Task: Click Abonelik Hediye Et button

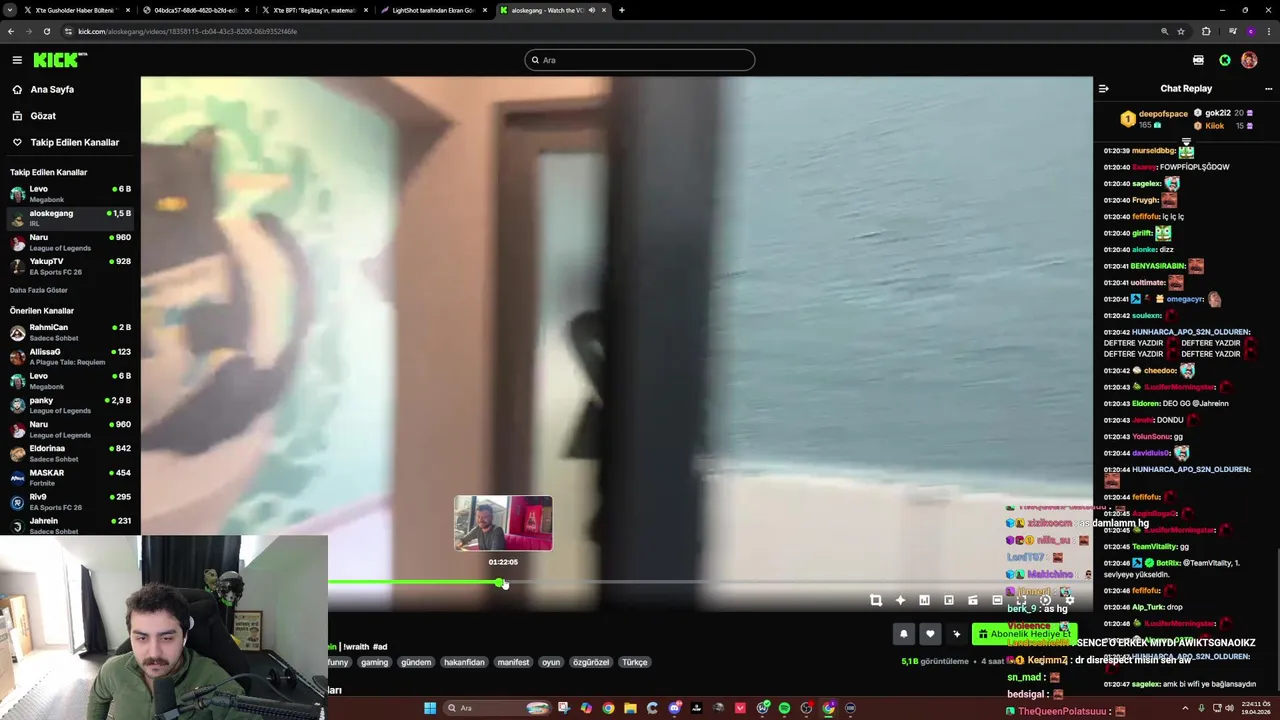Action: click(x=1024, y=634)
